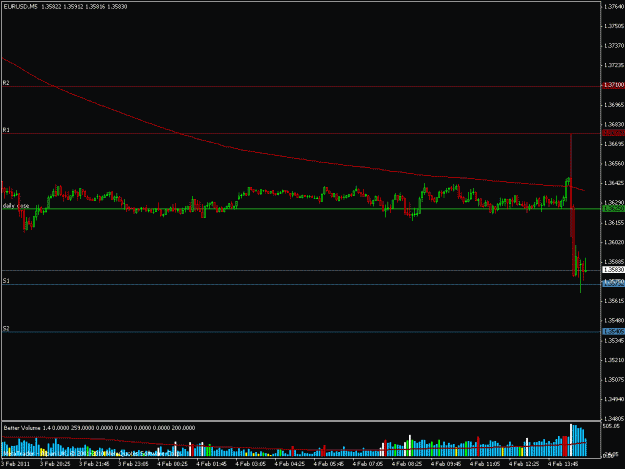Click the '3 Feb 2011' time axis label
The width and height of the screenshot is (625, 469).
[16, 464]
